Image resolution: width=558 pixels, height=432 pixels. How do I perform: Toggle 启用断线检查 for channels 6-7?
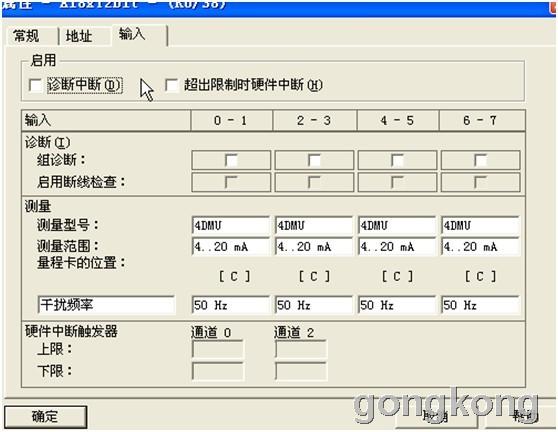pos(480,182)
